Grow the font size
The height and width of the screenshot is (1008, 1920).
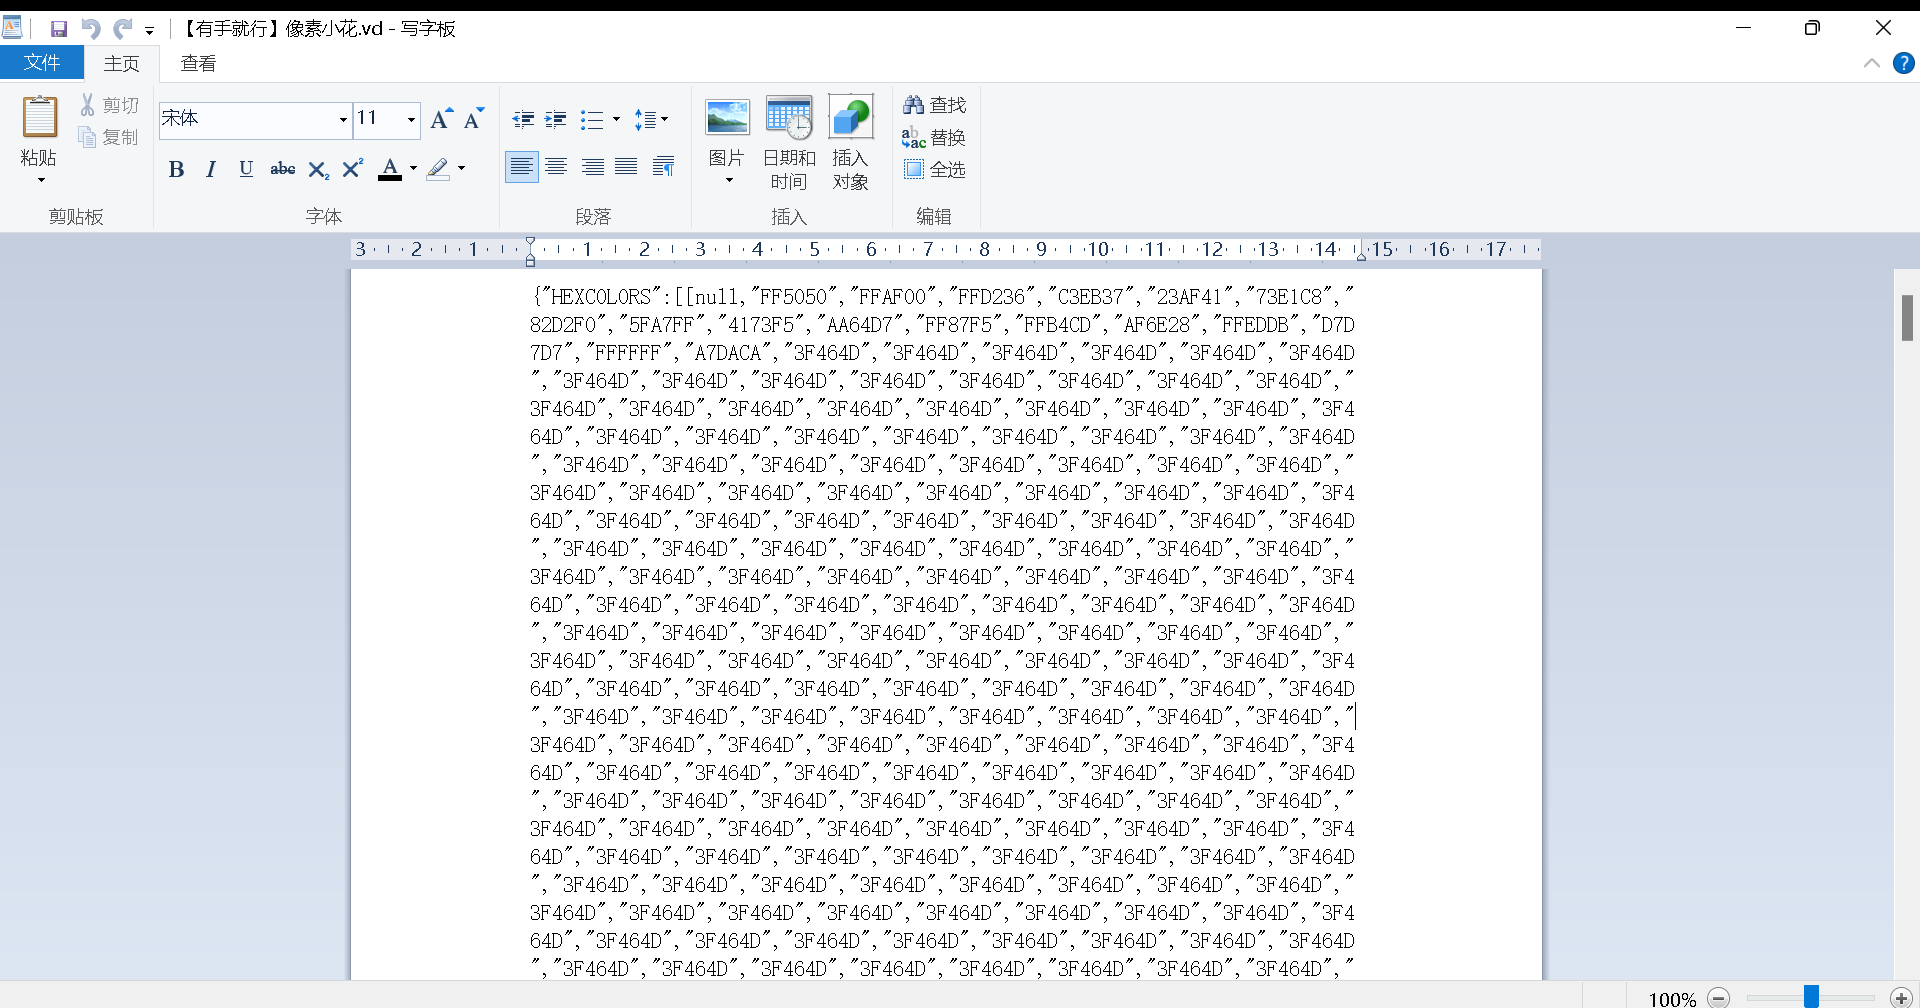tap(441, 119)
